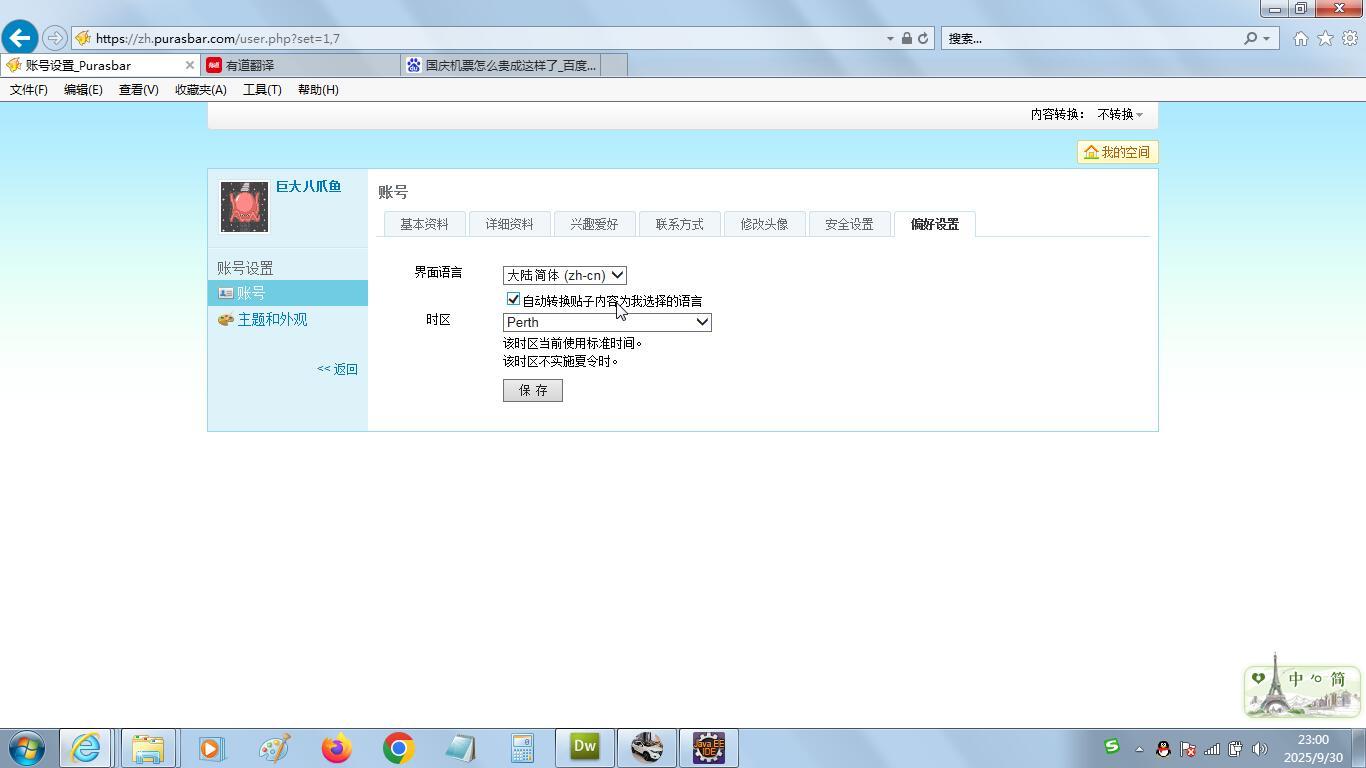Click into the browser search box
The image size is (1366, 768).
click(x=1090, y=38)
